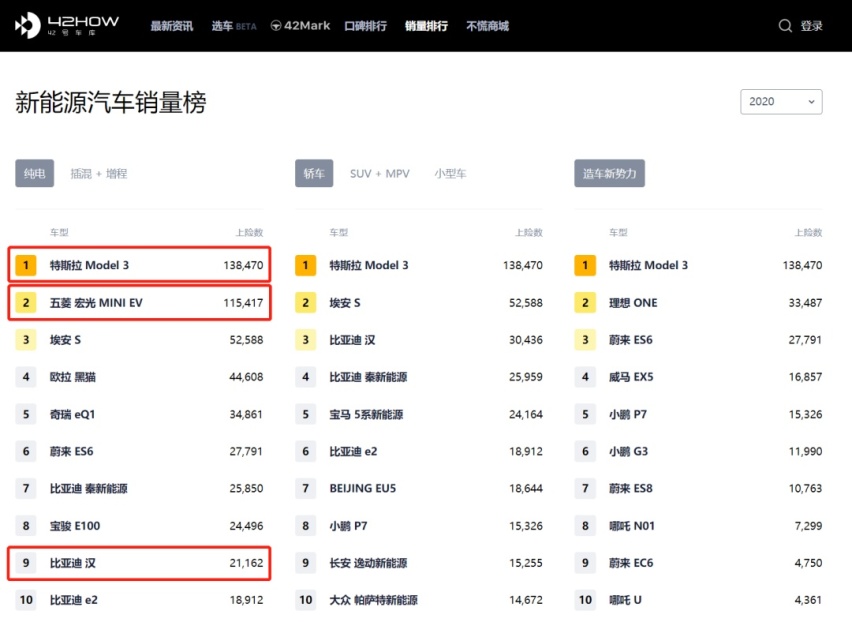Image resolution: width=852 pixels, height=622 pixels.
Task: Go to 销量排行 page
Action: point(427,26)
